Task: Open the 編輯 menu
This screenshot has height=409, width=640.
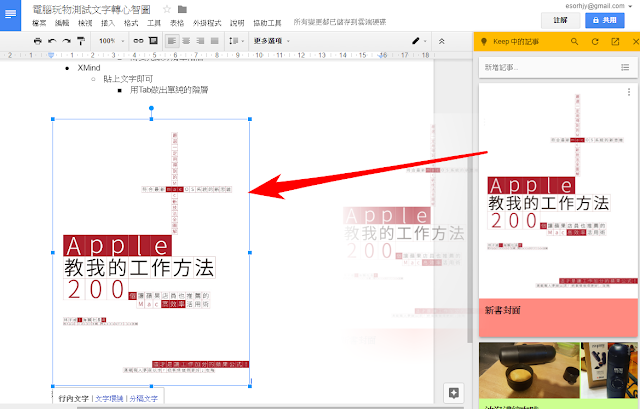Action: pos(62,23)
